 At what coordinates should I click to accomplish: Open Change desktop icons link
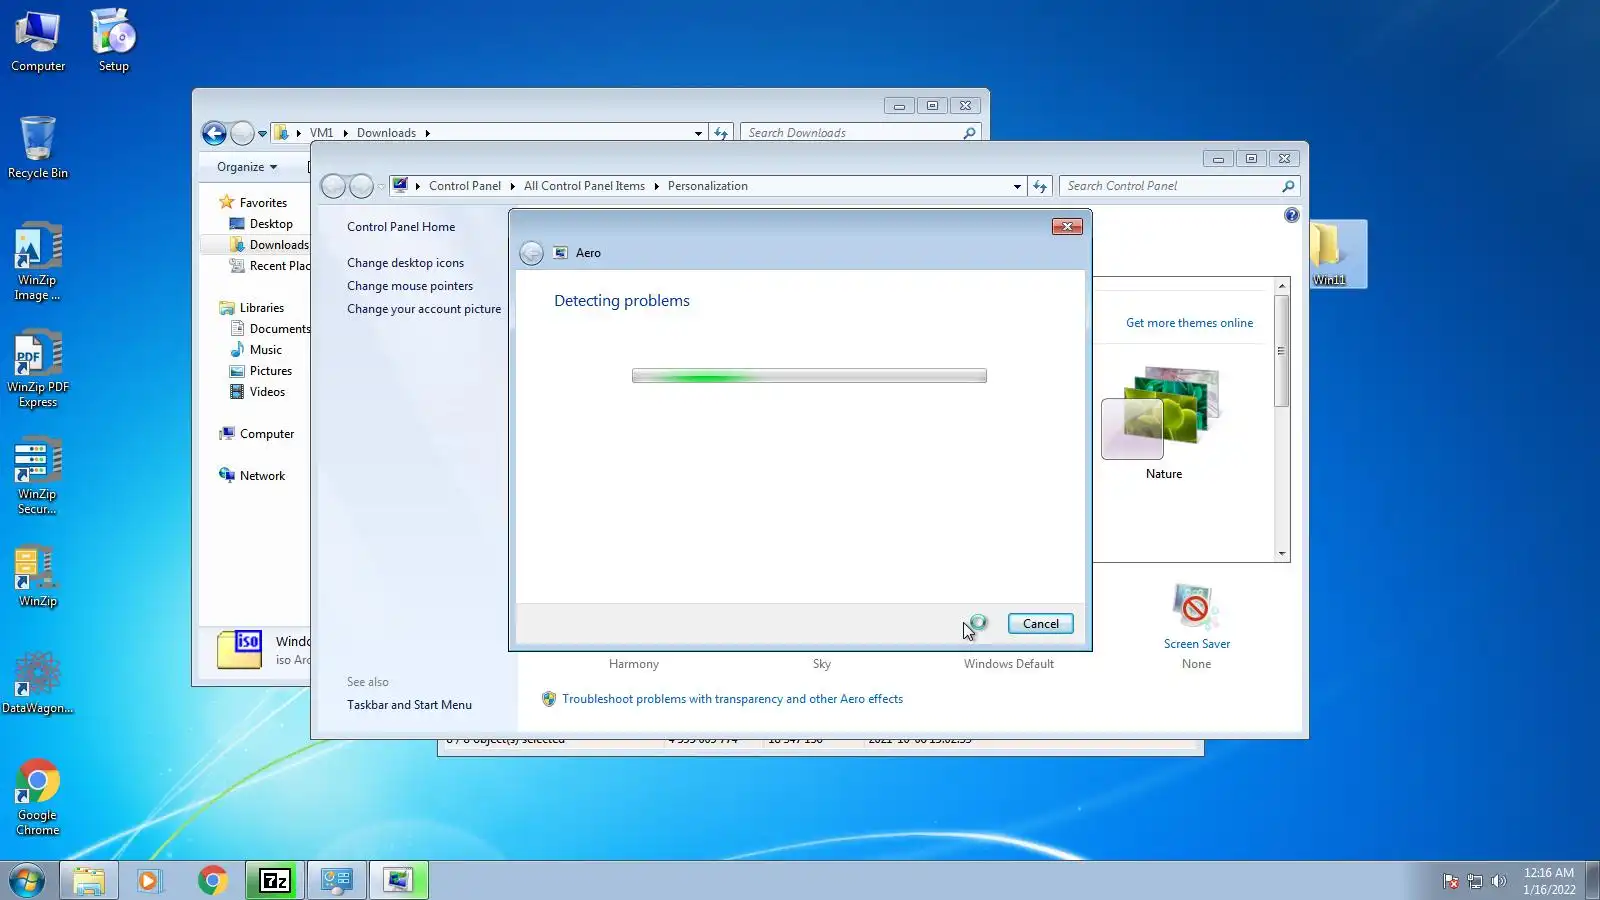point(405,263)
